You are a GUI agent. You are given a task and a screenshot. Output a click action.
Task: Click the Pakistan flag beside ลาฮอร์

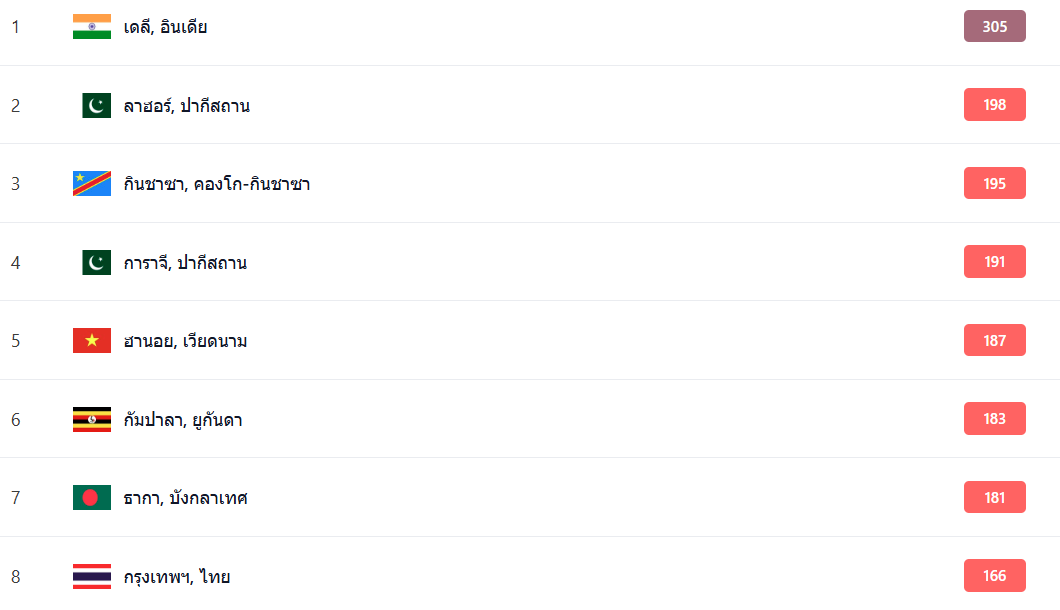point(96,105)
